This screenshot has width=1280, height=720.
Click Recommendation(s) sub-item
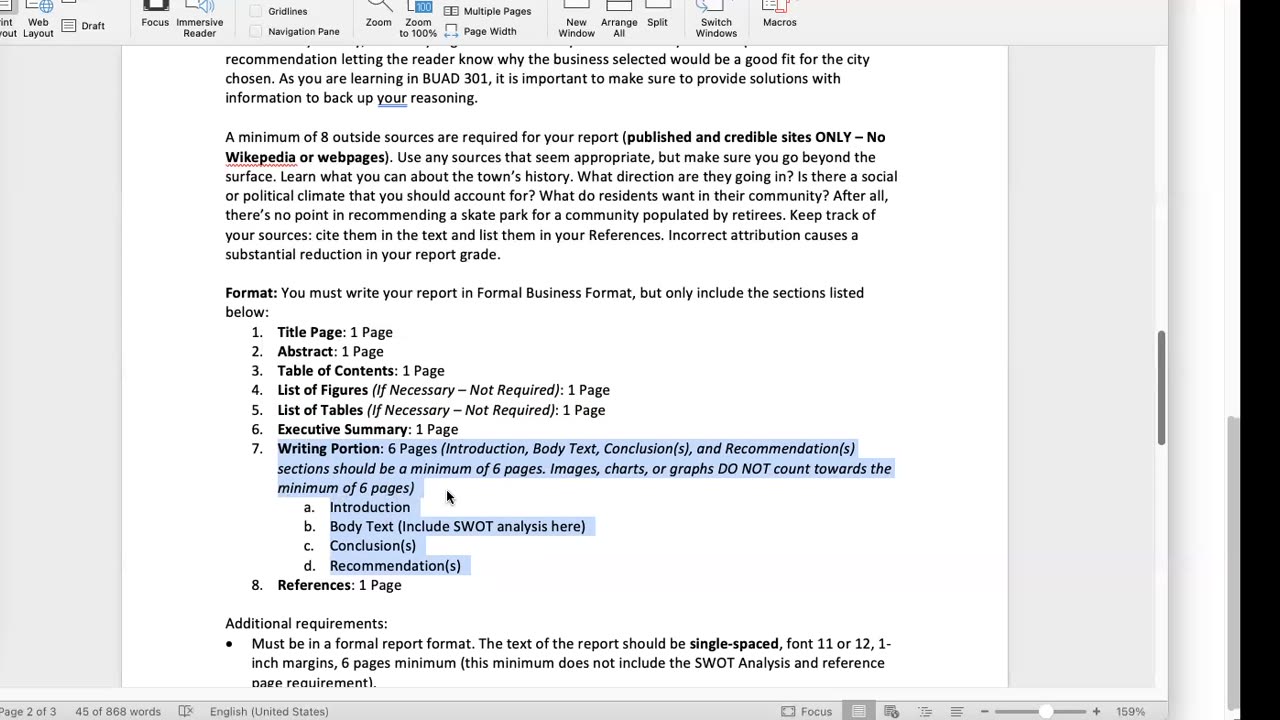pyautogui.click(x=395, y=566)
